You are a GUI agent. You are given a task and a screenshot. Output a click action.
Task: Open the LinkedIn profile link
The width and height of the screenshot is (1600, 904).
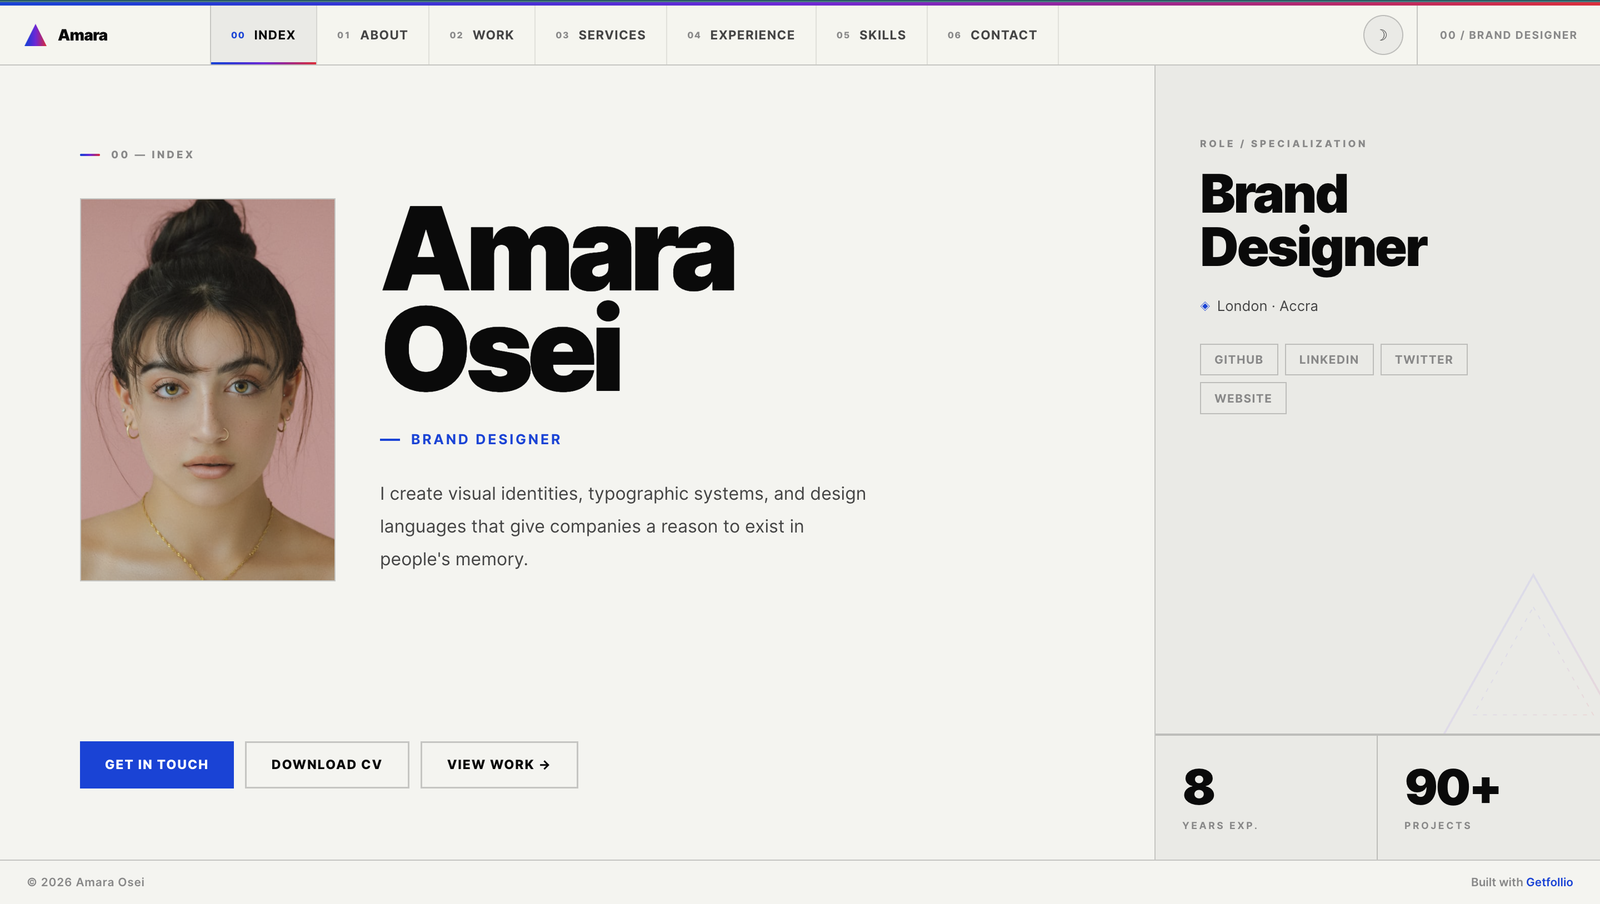(x=1329, y=360)
